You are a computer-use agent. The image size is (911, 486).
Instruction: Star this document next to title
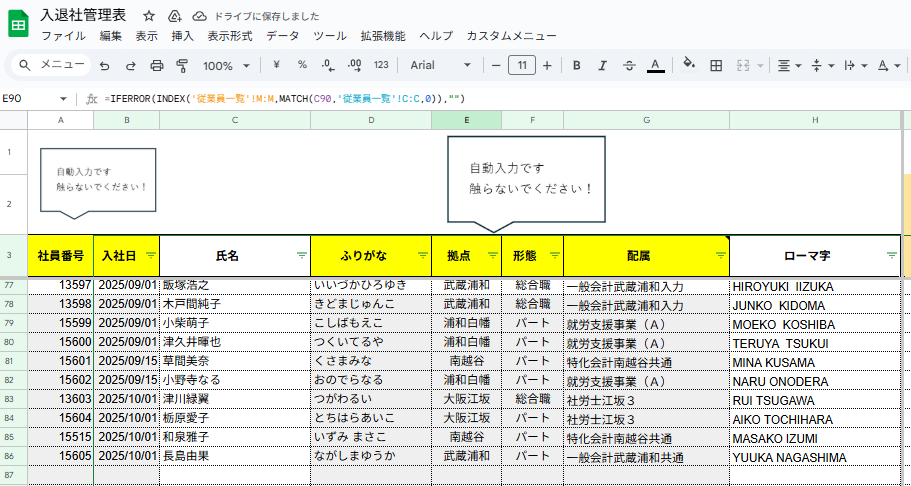149,16
